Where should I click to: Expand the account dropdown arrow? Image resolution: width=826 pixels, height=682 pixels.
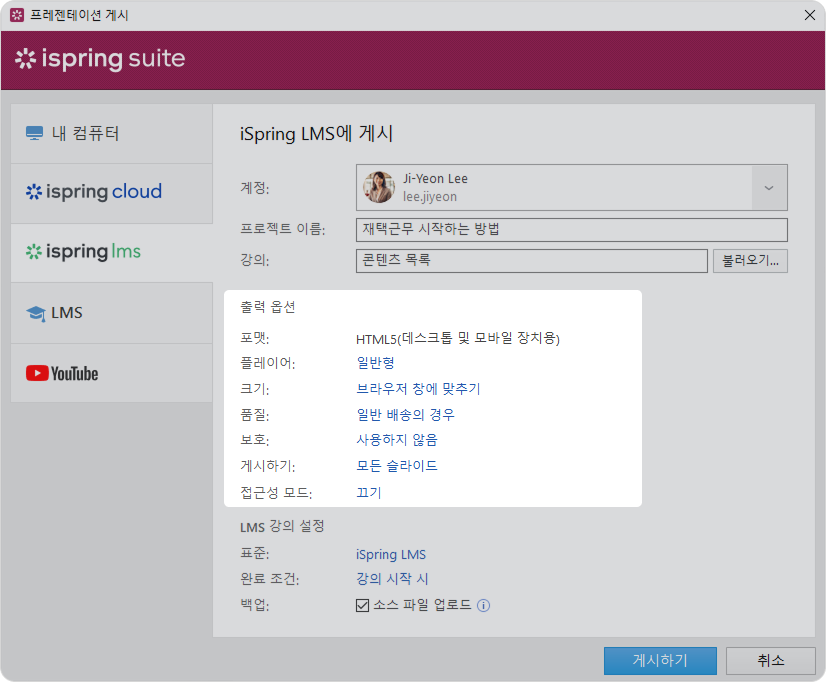[769, 187]
